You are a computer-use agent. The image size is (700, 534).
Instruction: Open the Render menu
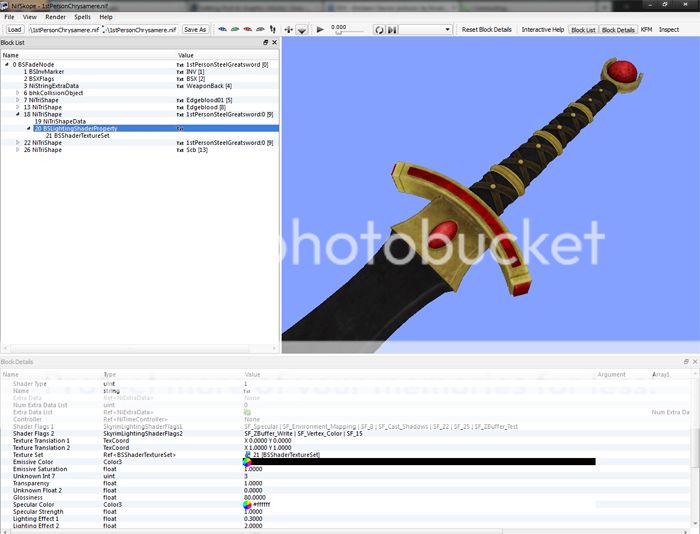pyautogui.click(x=55, y=17)
